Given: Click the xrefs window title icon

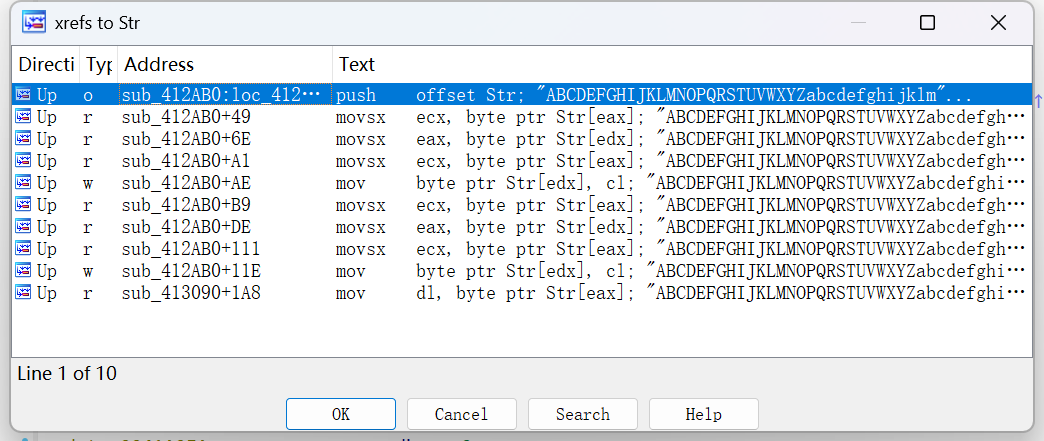Looking at the screenshot, I should 33,23.
